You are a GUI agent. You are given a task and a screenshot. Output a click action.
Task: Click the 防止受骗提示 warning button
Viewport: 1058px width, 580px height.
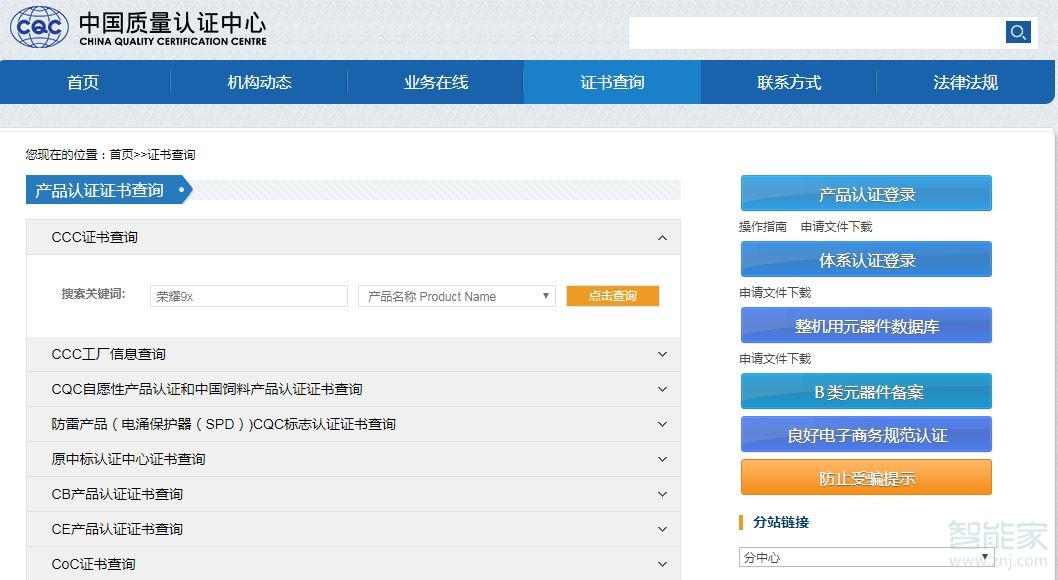(865, 477)
